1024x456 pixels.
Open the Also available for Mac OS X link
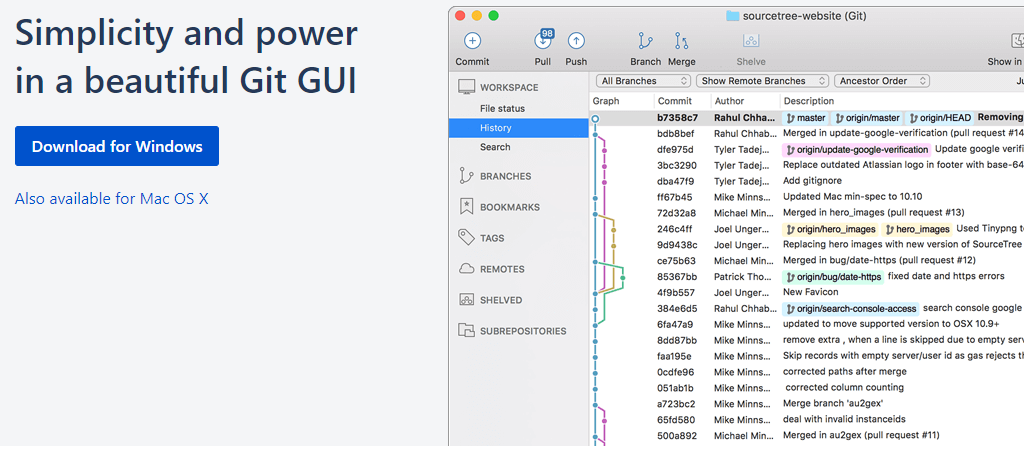112,199
